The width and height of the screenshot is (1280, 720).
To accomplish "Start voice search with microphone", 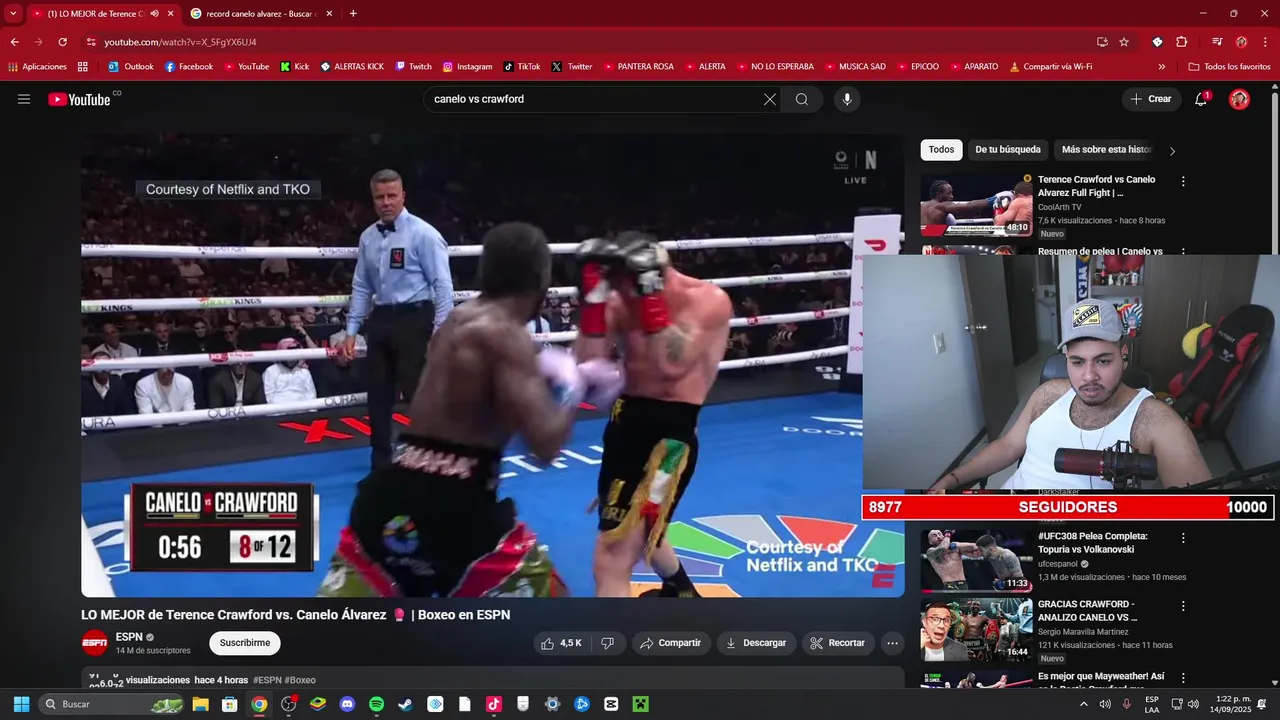I will 847,99.
